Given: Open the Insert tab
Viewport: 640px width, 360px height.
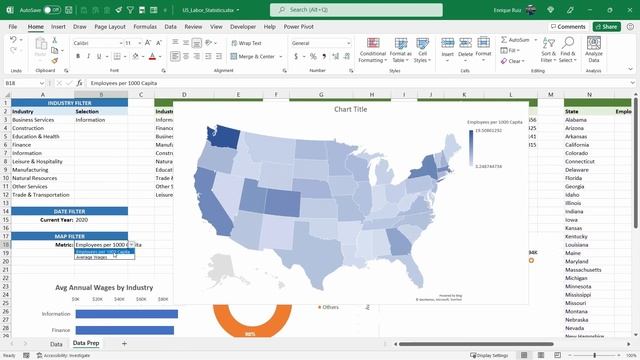Looking at the screenshot, I should (x=58, y=27).
